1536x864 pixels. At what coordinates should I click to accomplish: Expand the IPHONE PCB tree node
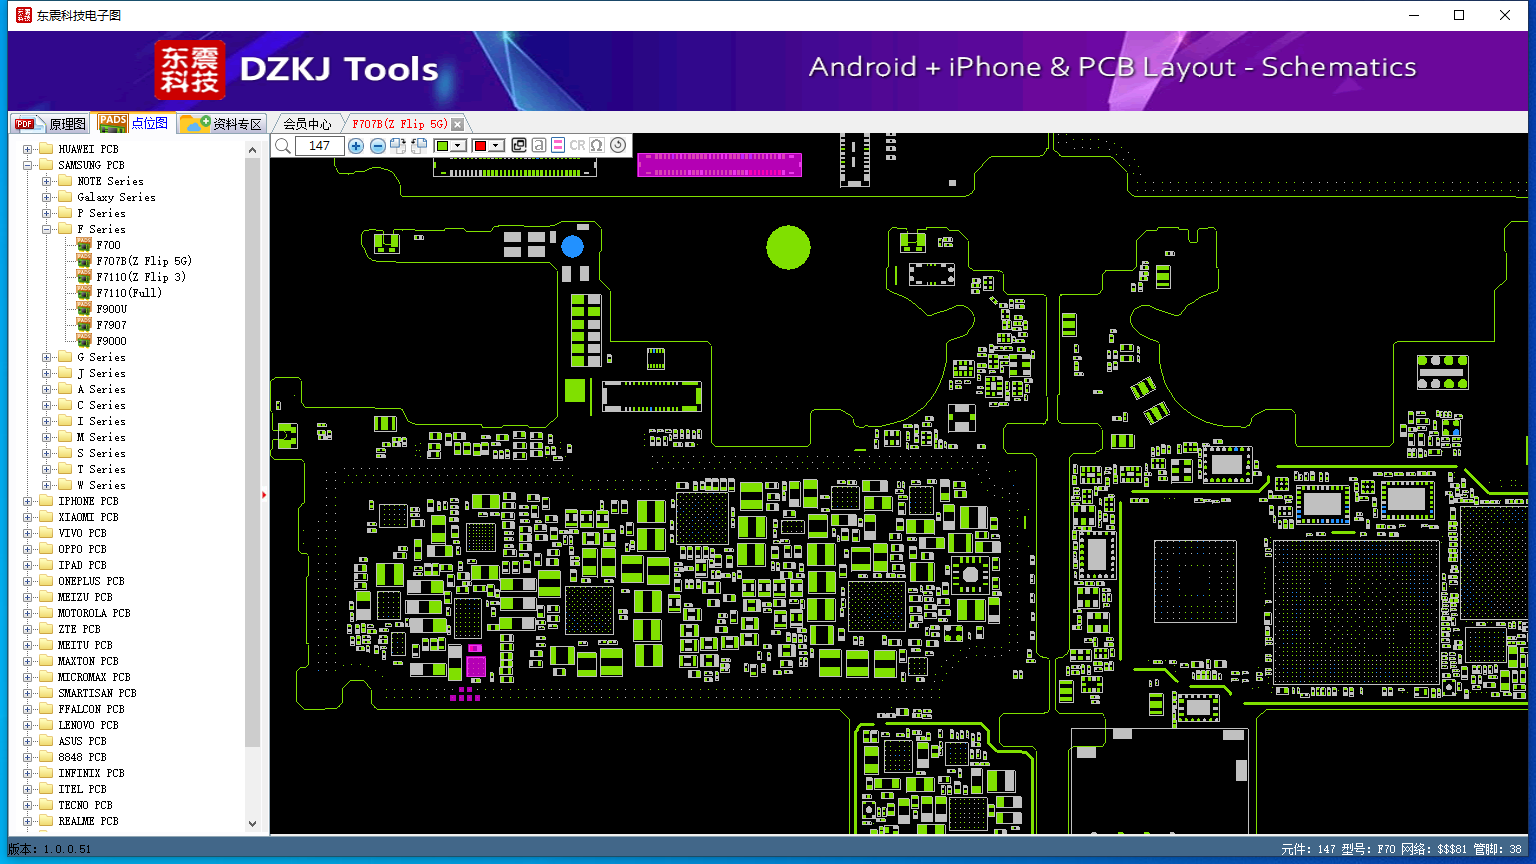[28, 502]
